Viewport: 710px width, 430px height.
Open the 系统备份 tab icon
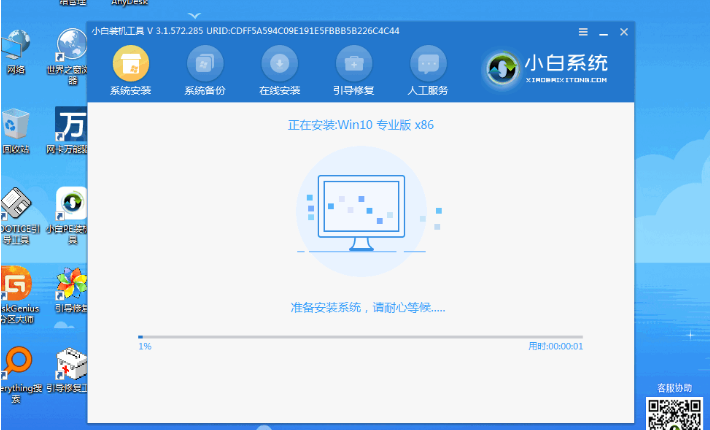pos(205,64)
